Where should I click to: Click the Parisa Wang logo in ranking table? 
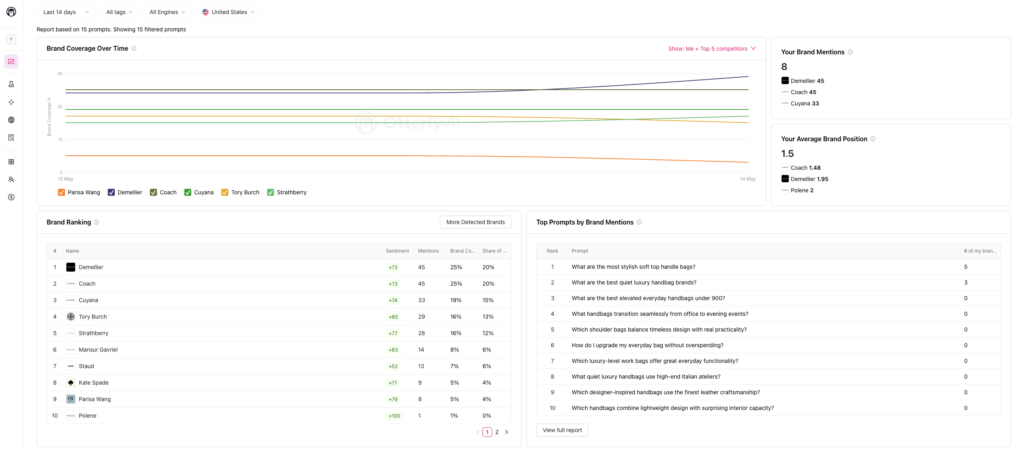pyautogui.click(x=71, y=399)
